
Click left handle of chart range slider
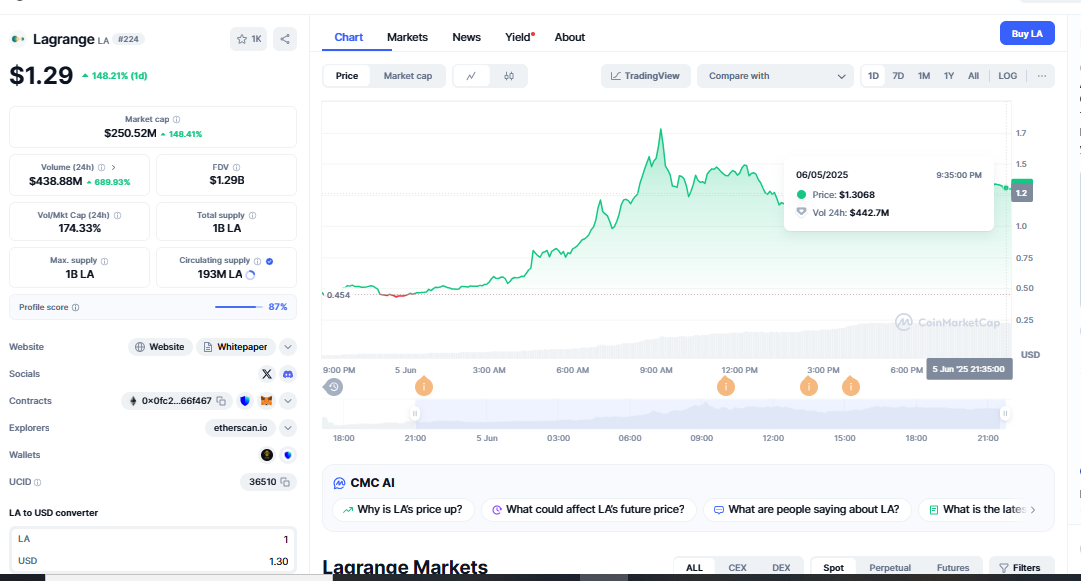tap(415, 414)
